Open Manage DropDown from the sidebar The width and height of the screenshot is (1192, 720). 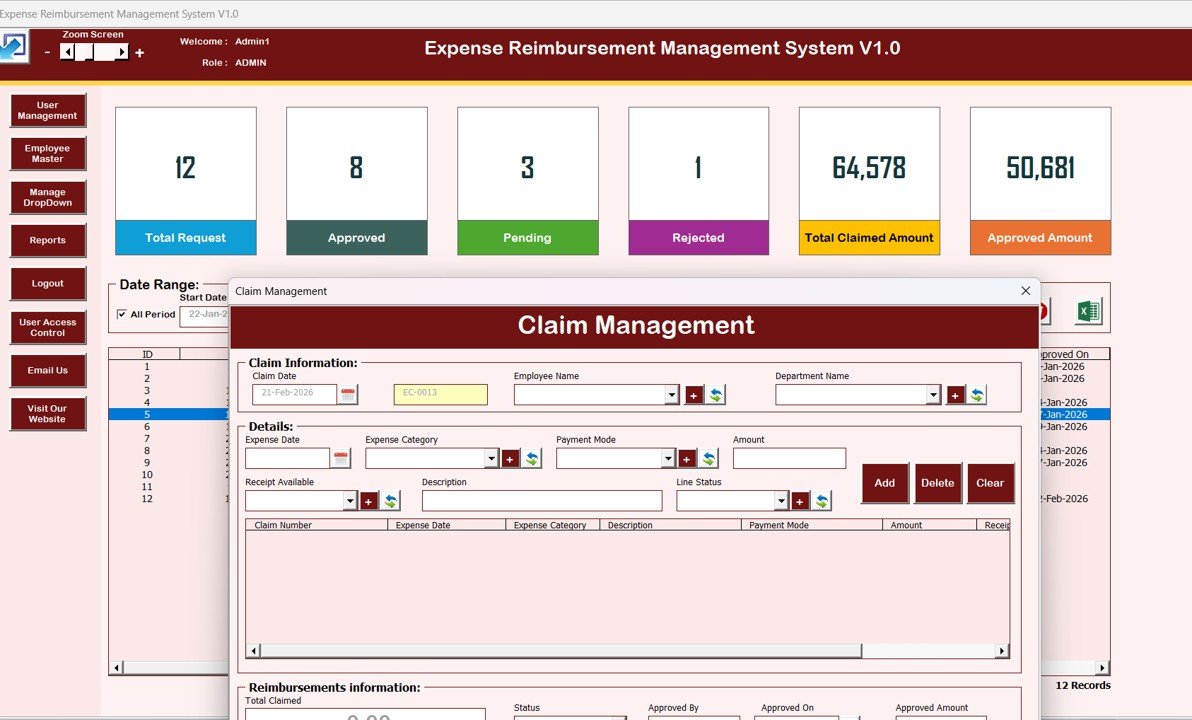tap(47, 197)
